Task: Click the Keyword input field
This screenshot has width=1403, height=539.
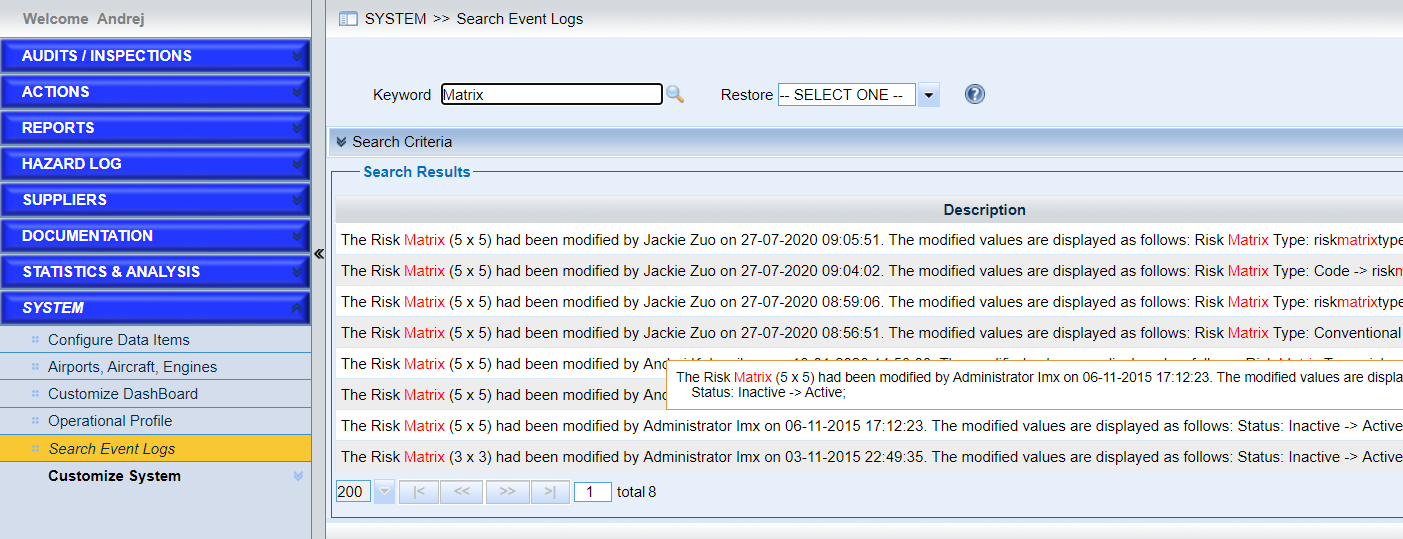Action: coord(551,95)
